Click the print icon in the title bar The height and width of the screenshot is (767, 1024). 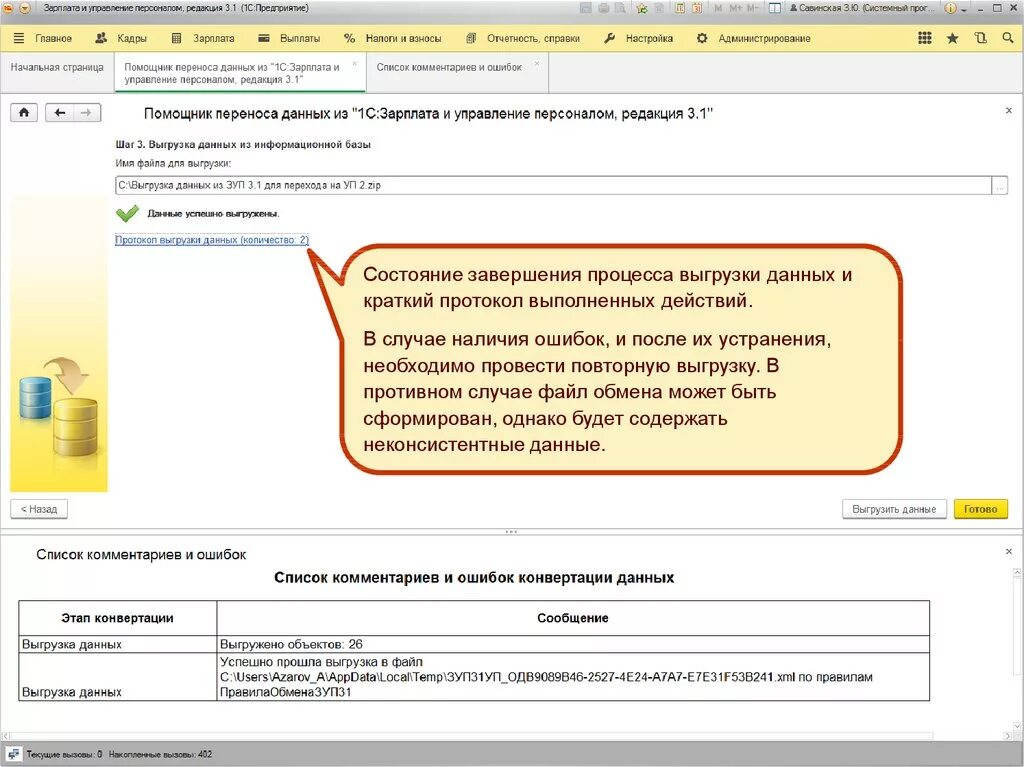pos(603,8)
